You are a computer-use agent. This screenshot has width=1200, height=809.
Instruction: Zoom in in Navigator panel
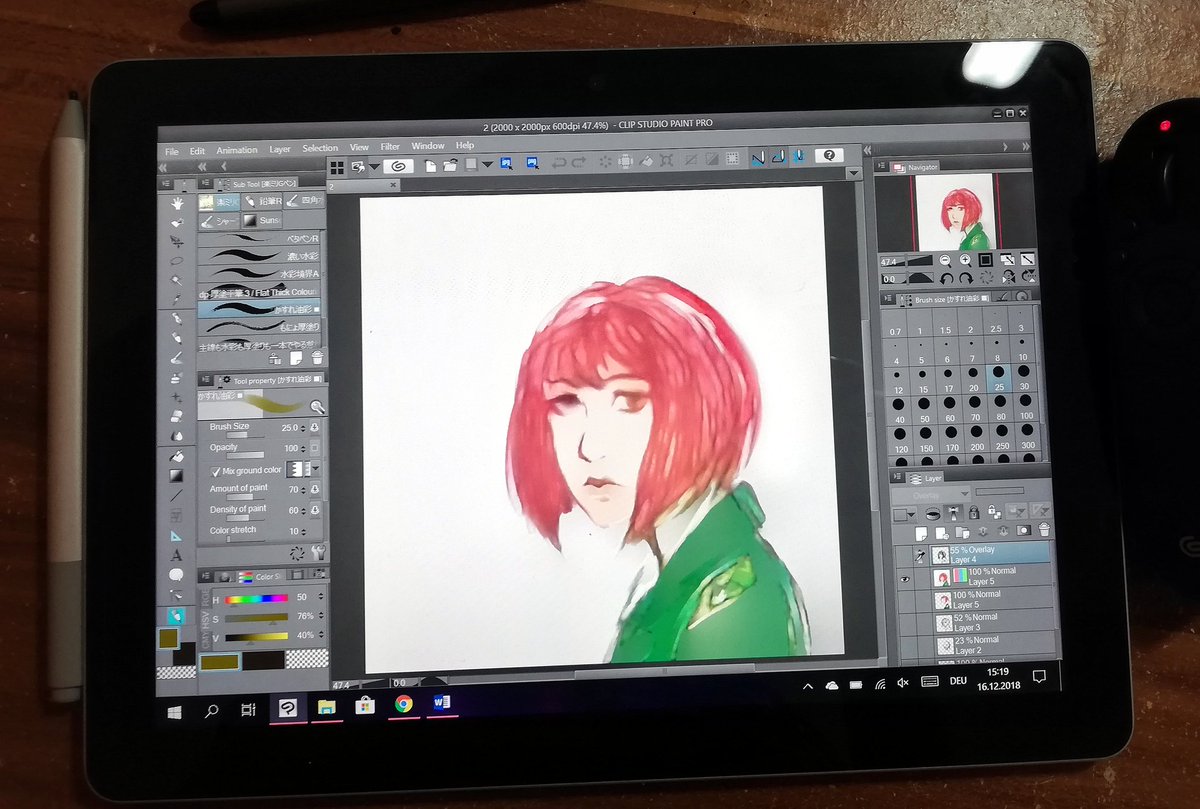965,260
